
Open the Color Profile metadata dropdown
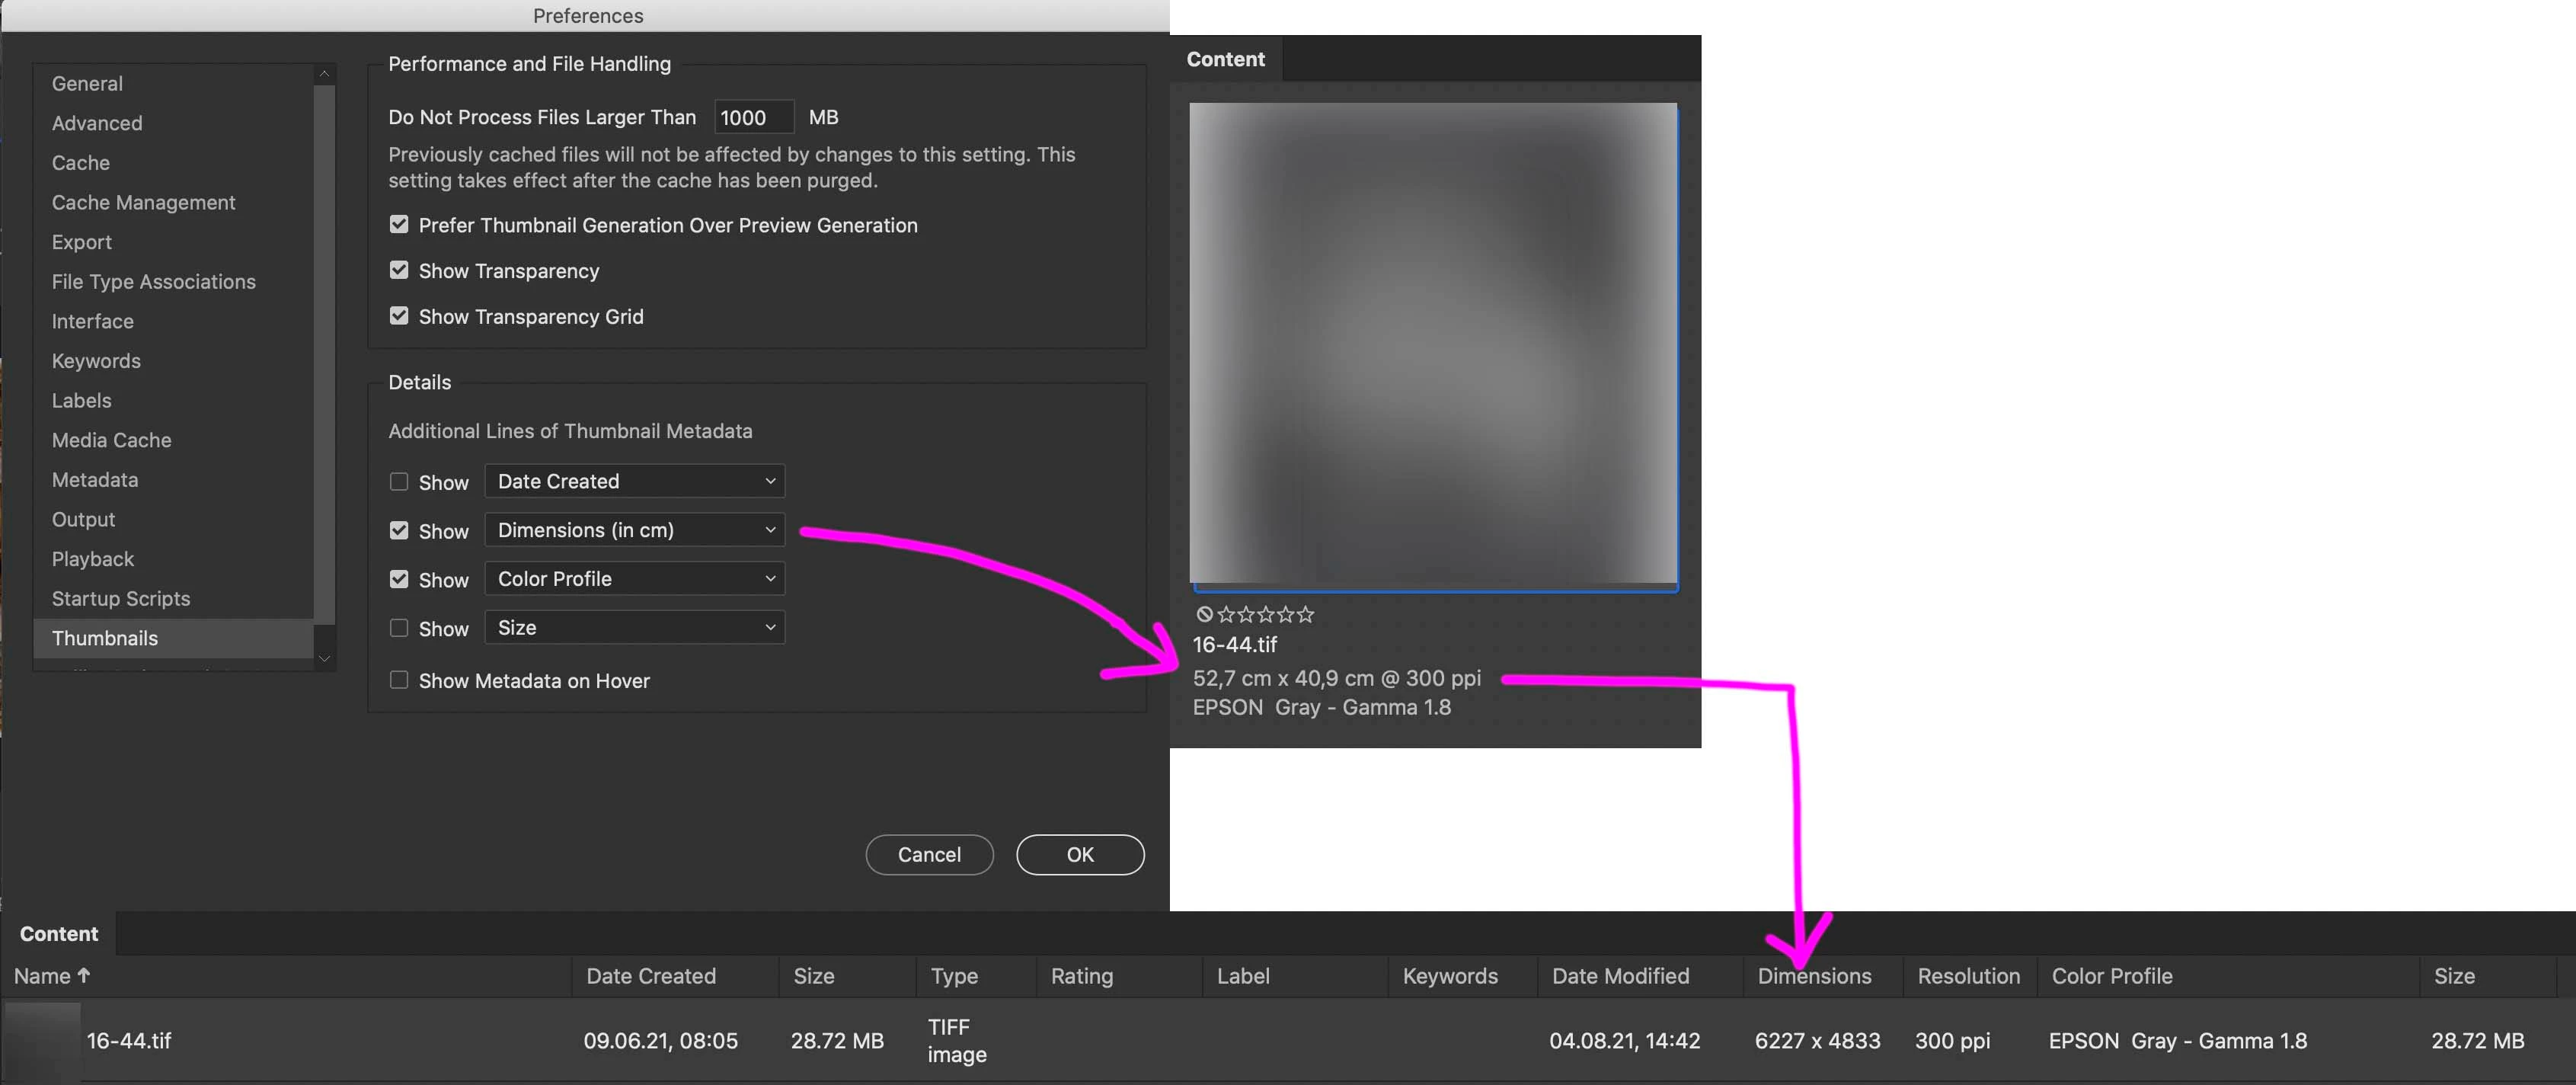634,579
